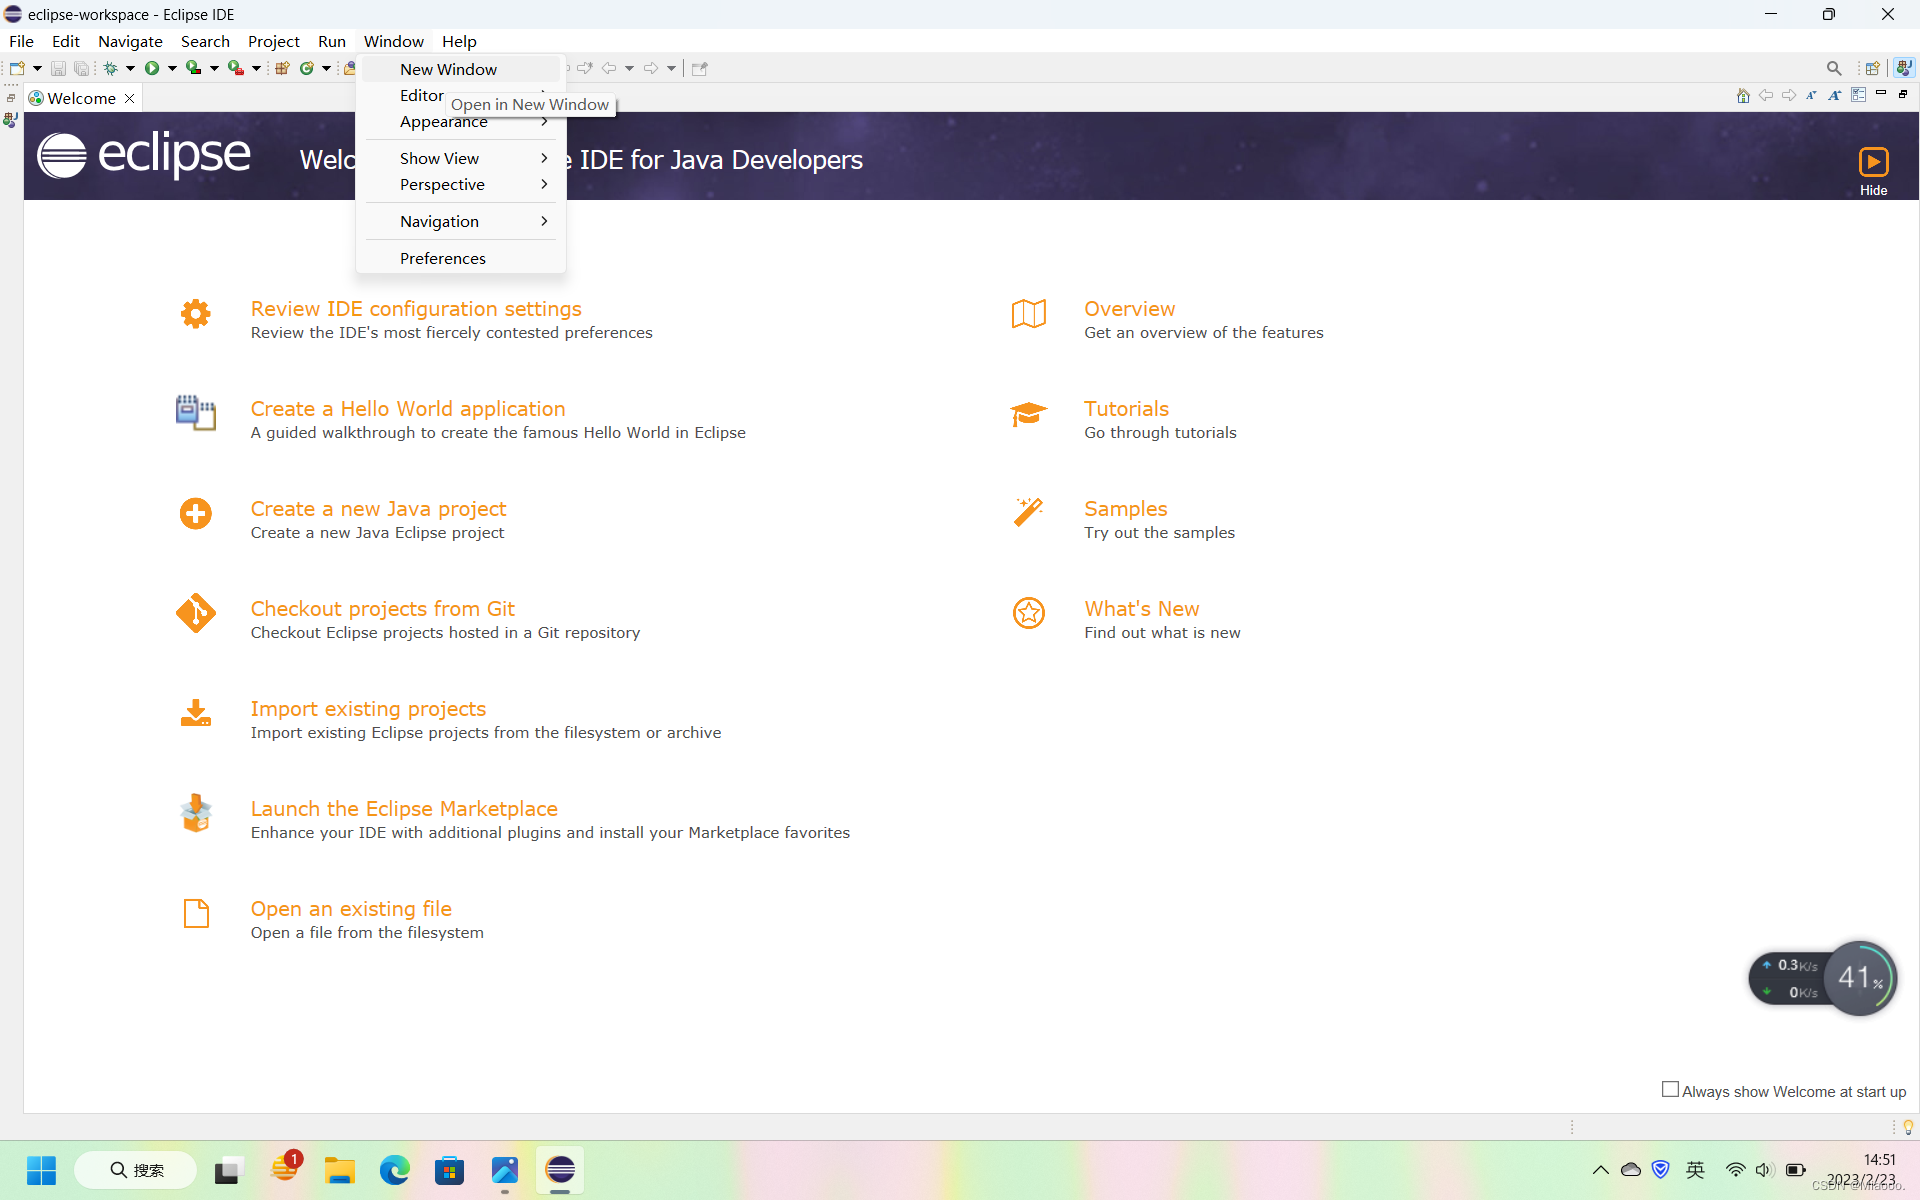Click the Appearance menu entry
1920x1200 pixels.
[461, 122]
